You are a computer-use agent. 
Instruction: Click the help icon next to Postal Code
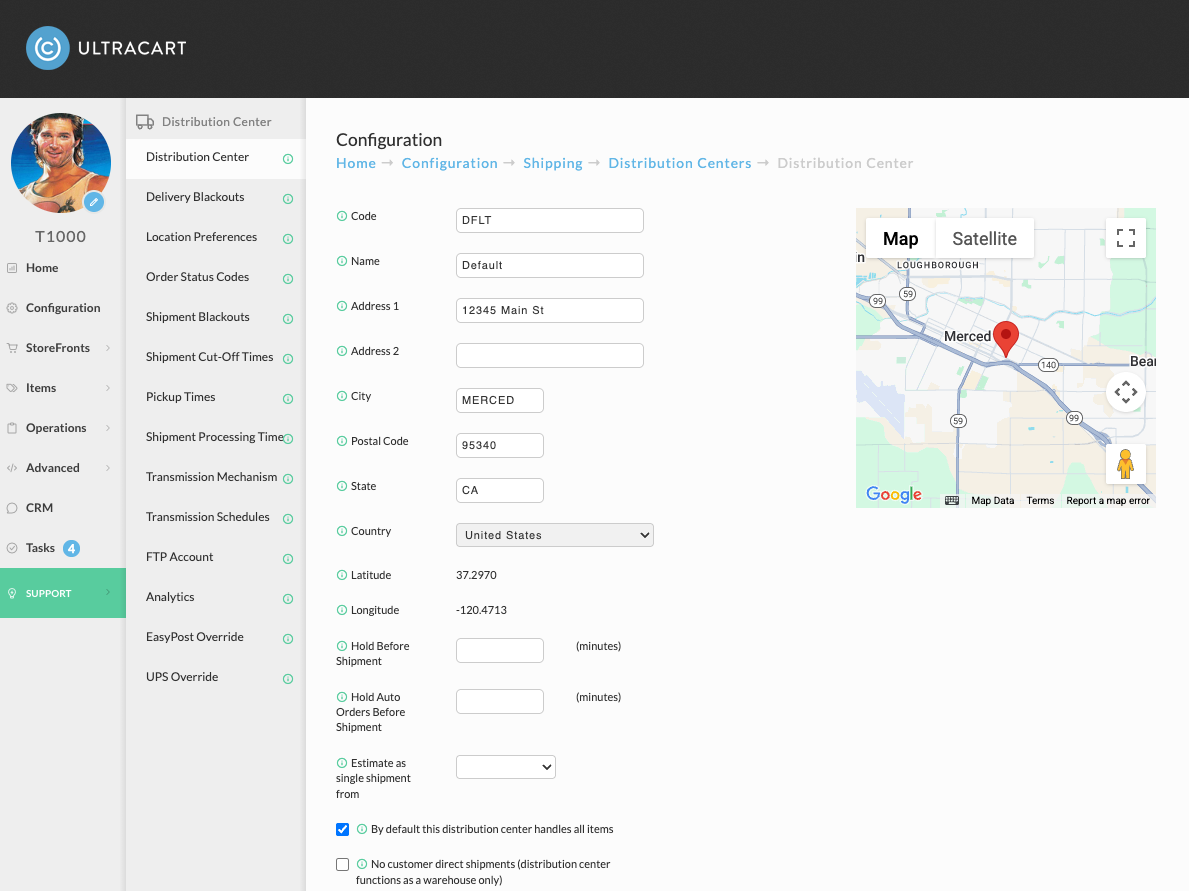pyautogui.click(x=341, y=441)
